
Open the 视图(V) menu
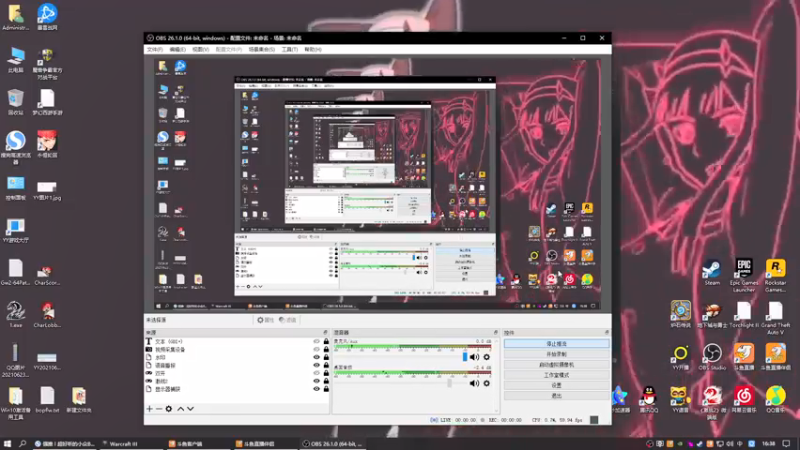201,49
